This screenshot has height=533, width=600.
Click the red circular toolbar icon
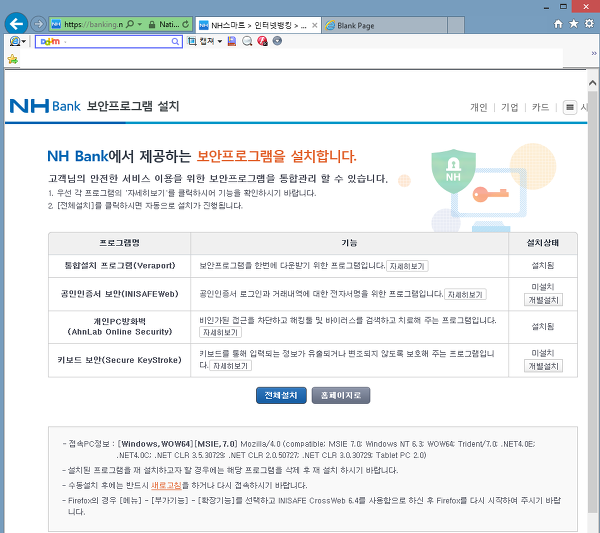tap(262, 41)
